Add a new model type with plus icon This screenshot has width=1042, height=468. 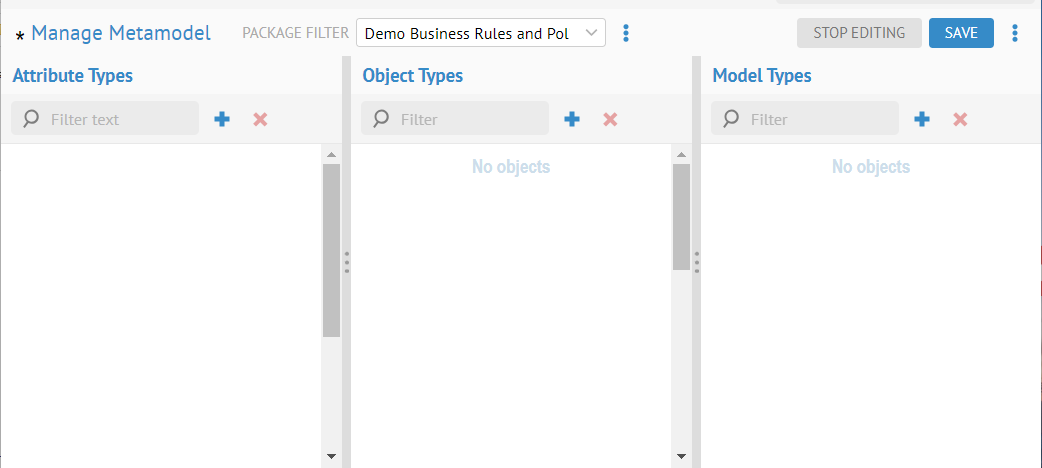(922, 119)
